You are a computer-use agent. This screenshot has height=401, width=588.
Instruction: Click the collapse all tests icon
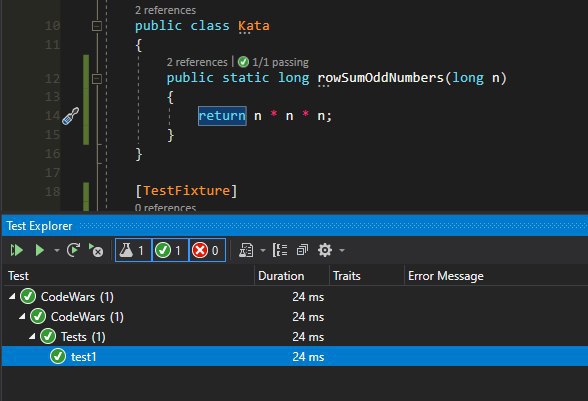tap(302, 250)
